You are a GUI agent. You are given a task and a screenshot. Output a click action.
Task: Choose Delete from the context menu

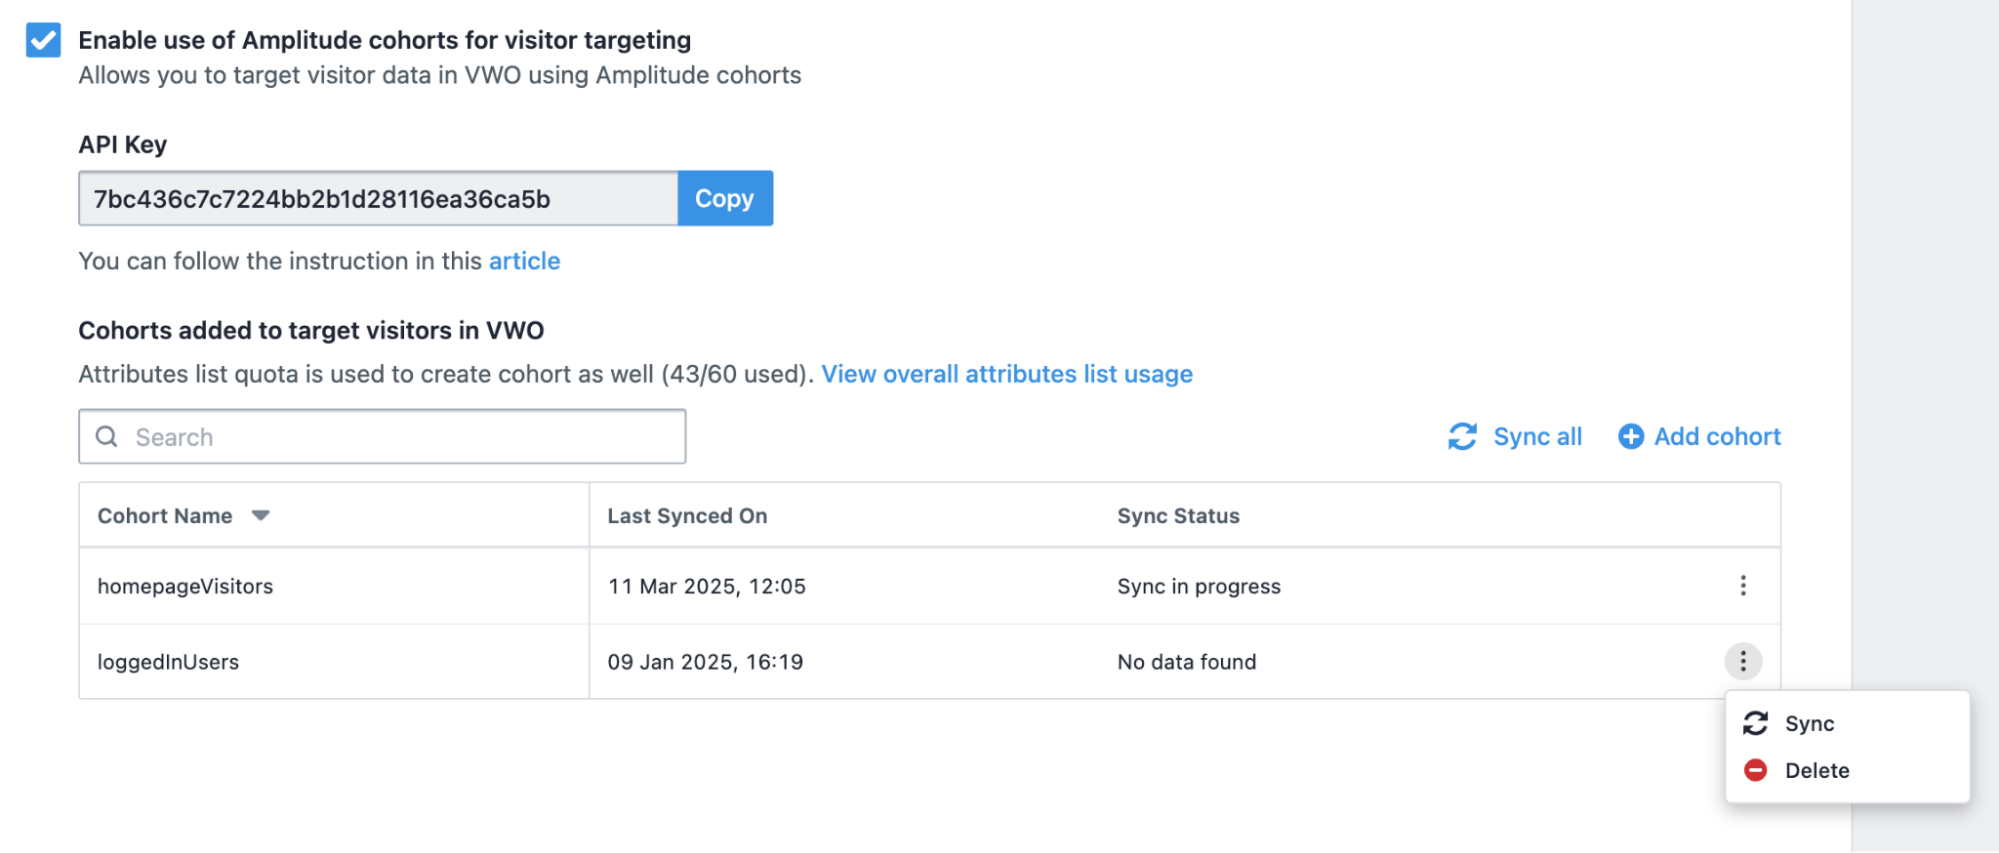pyautogui.click(x=1847, y=770)
